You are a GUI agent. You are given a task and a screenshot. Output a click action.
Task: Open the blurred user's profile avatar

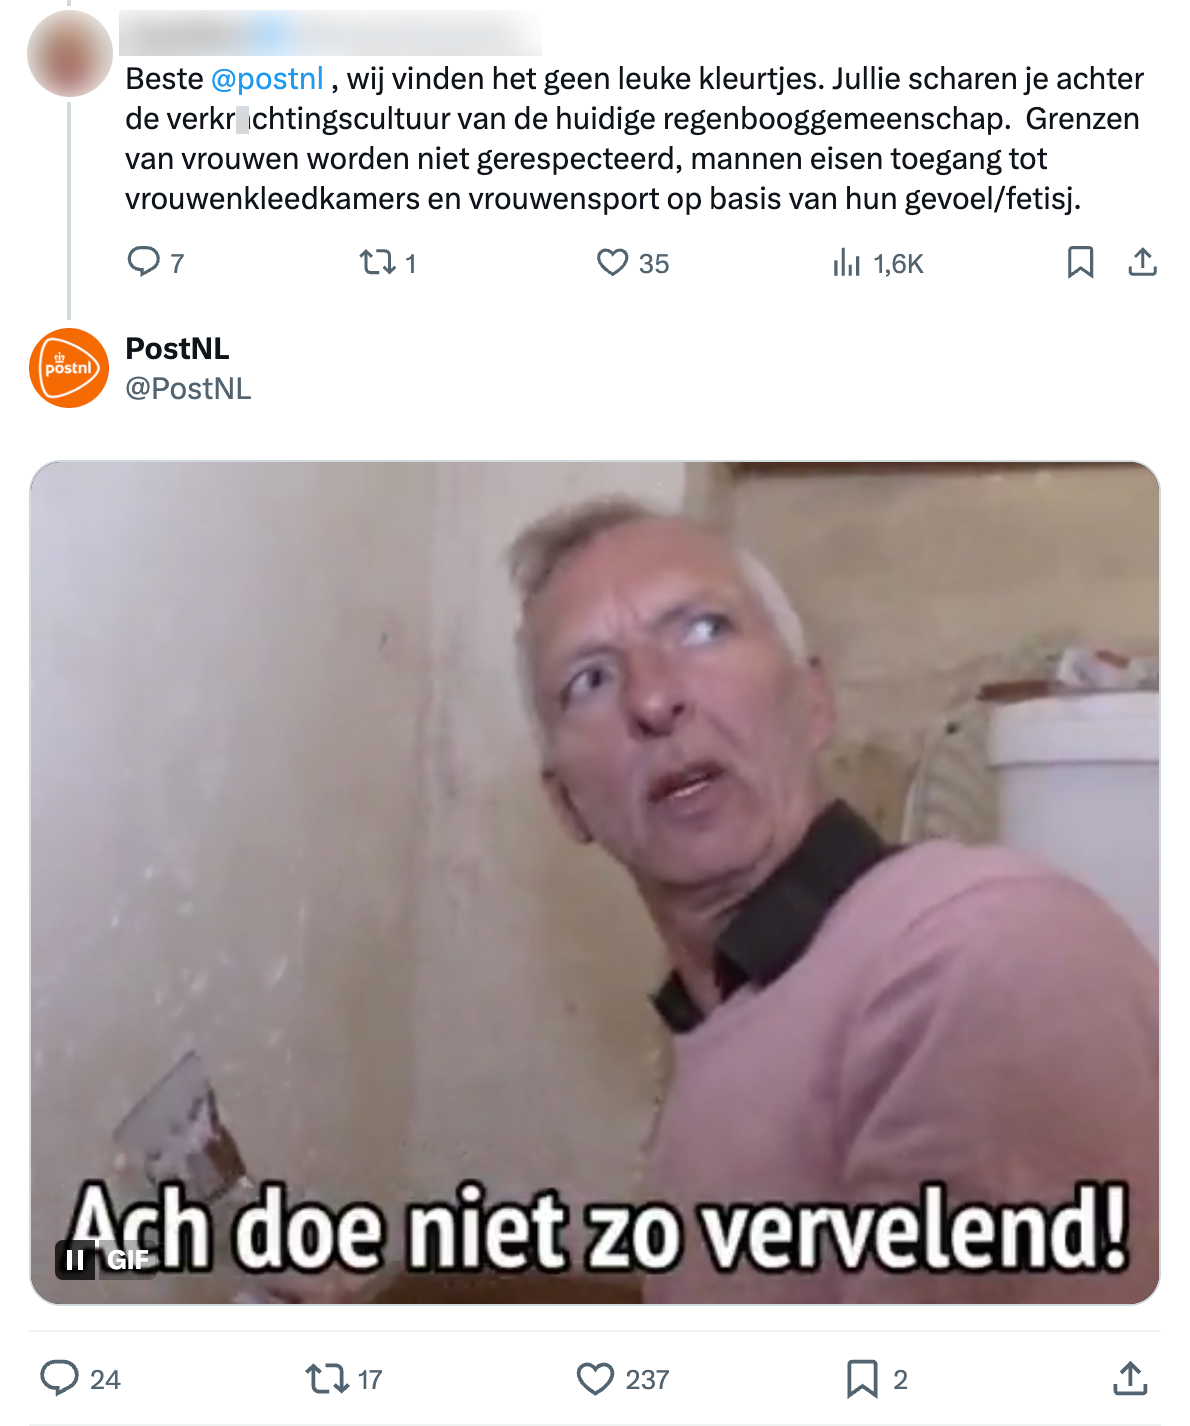(69, 53)
